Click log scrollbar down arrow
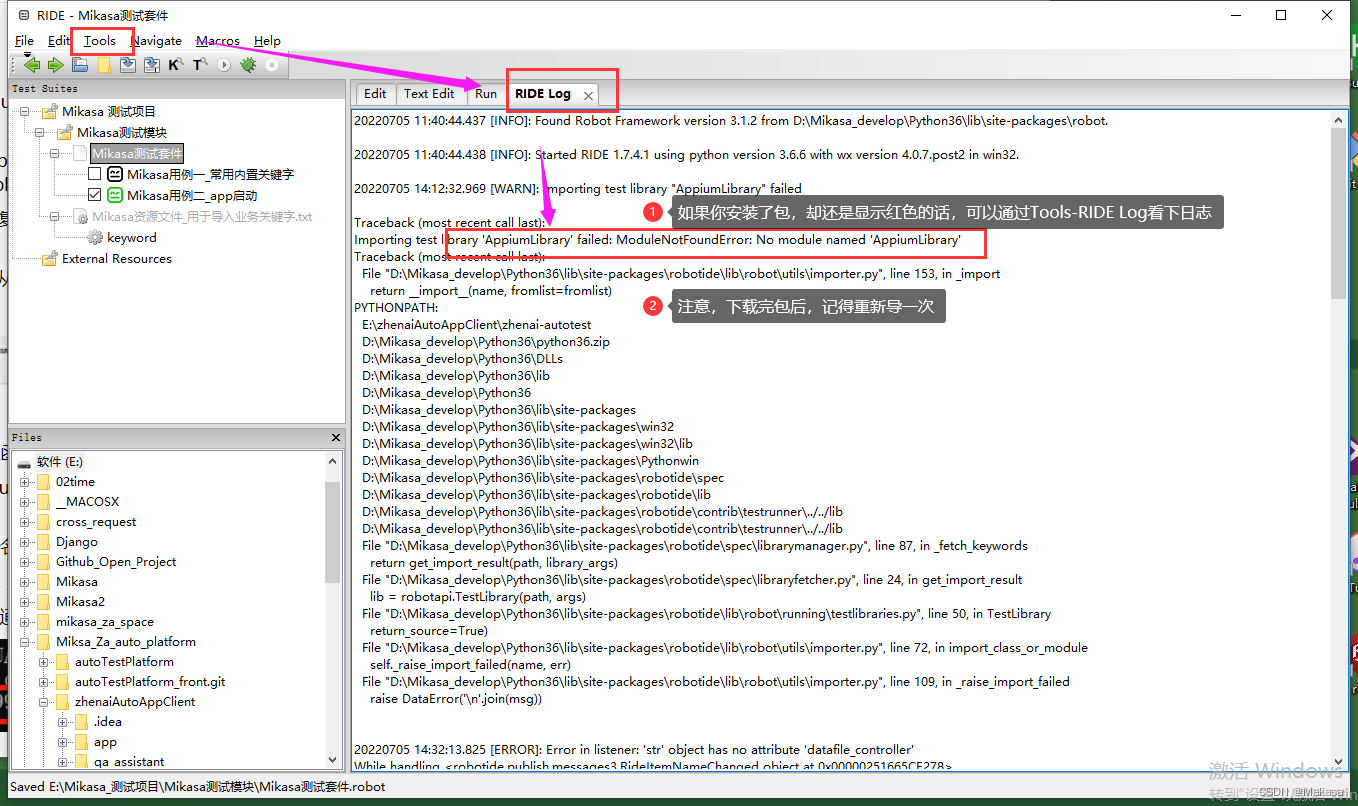The width and height of the screenshot is (1358, 806). coord(1340,761)
